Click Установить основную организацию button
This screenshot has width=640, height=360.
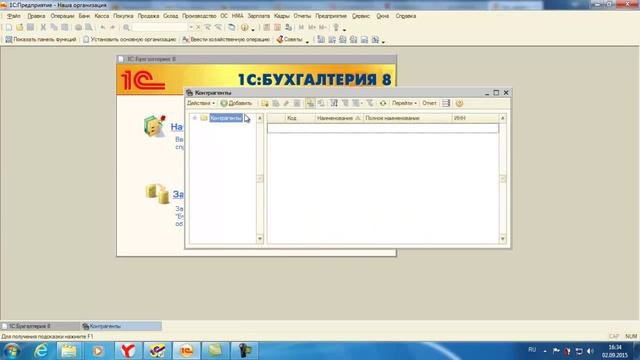coord(129,40)
